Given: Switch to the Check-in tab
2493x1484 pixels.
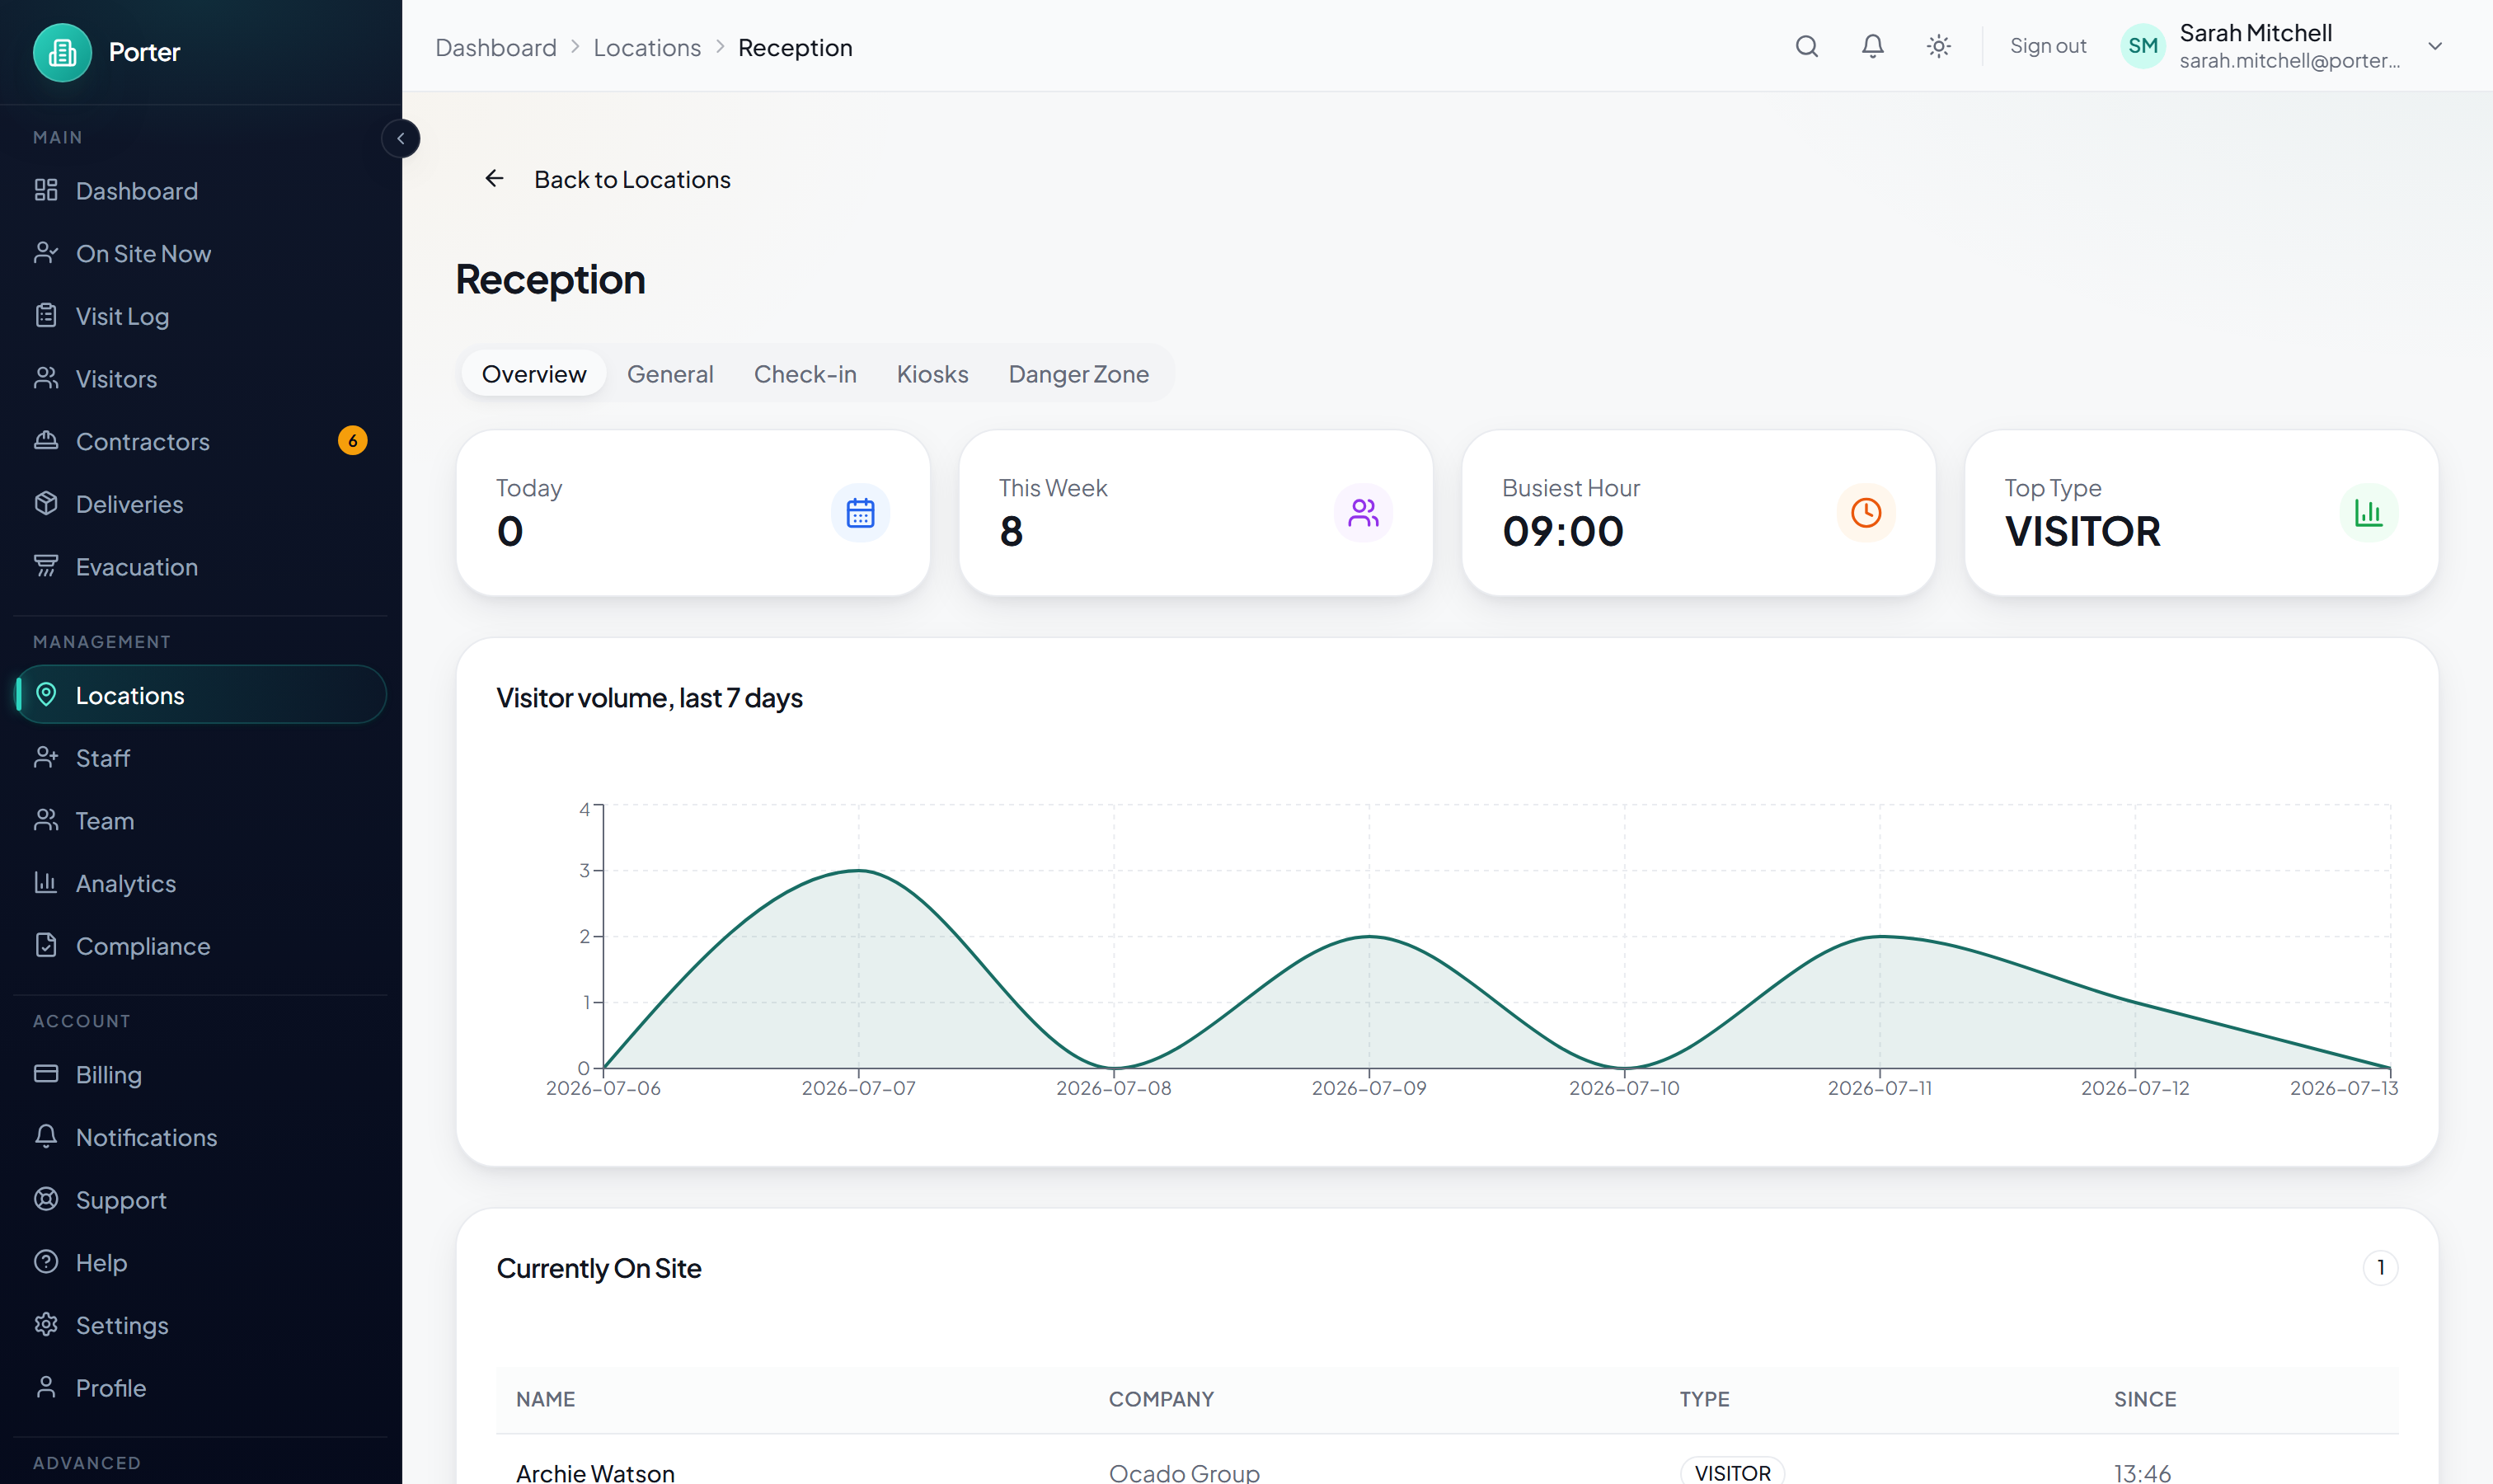Looking at the screenshot, I should click(x=805, y=374).
